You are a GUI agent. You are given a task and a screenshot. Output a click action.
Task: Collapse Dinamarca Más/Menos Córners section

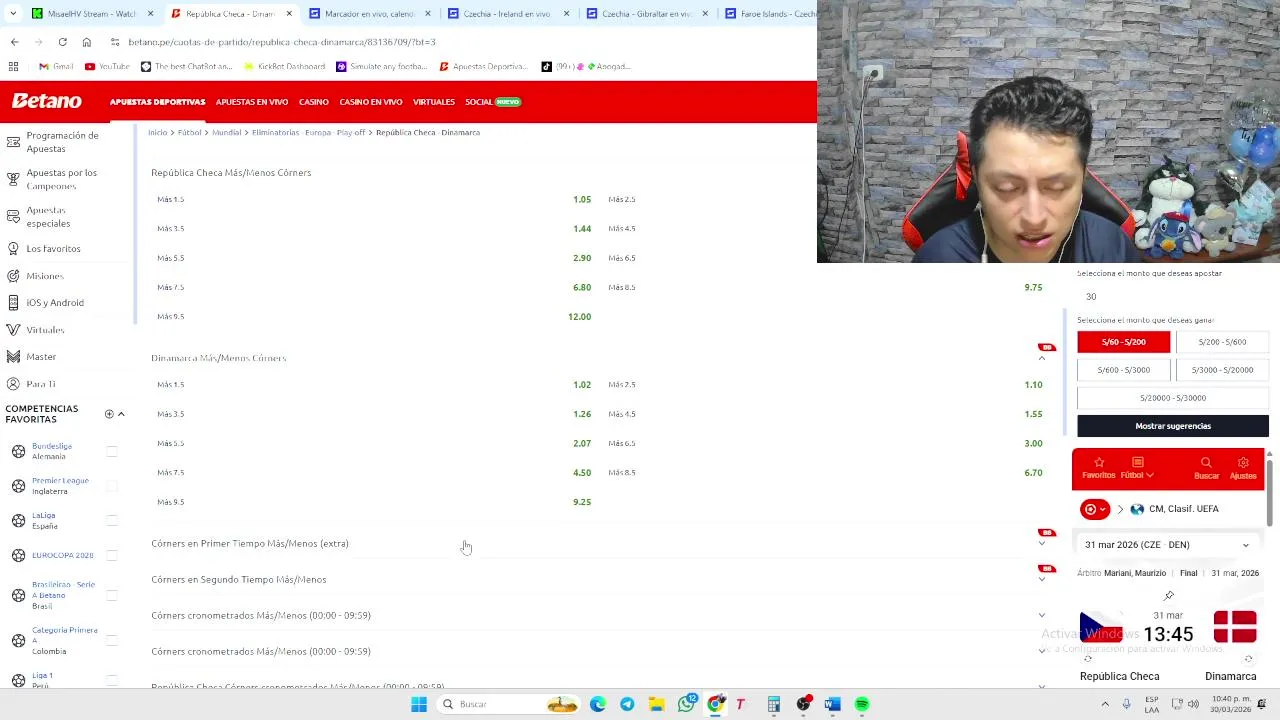[x=1042, y=358]
